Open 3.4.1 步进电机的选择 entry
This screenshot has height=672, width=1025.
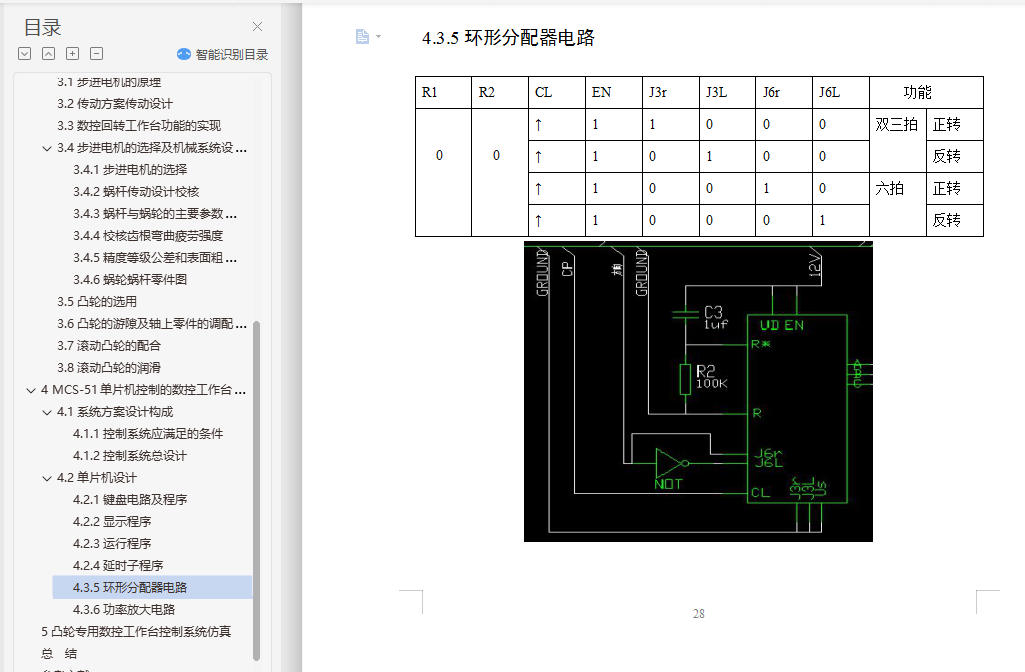pyautogui.click(x=130, y=170)
